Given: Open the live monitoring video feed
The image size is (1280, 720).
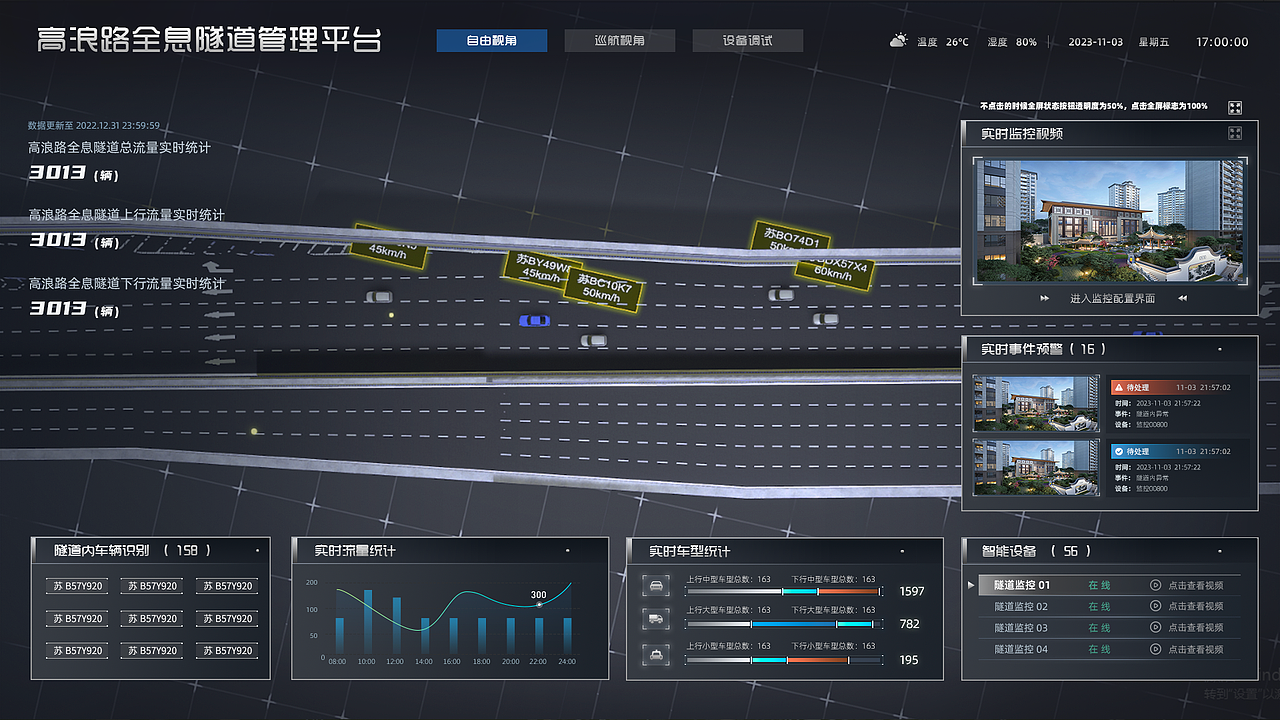Looking at the screenshot, I should (1110, 220).
